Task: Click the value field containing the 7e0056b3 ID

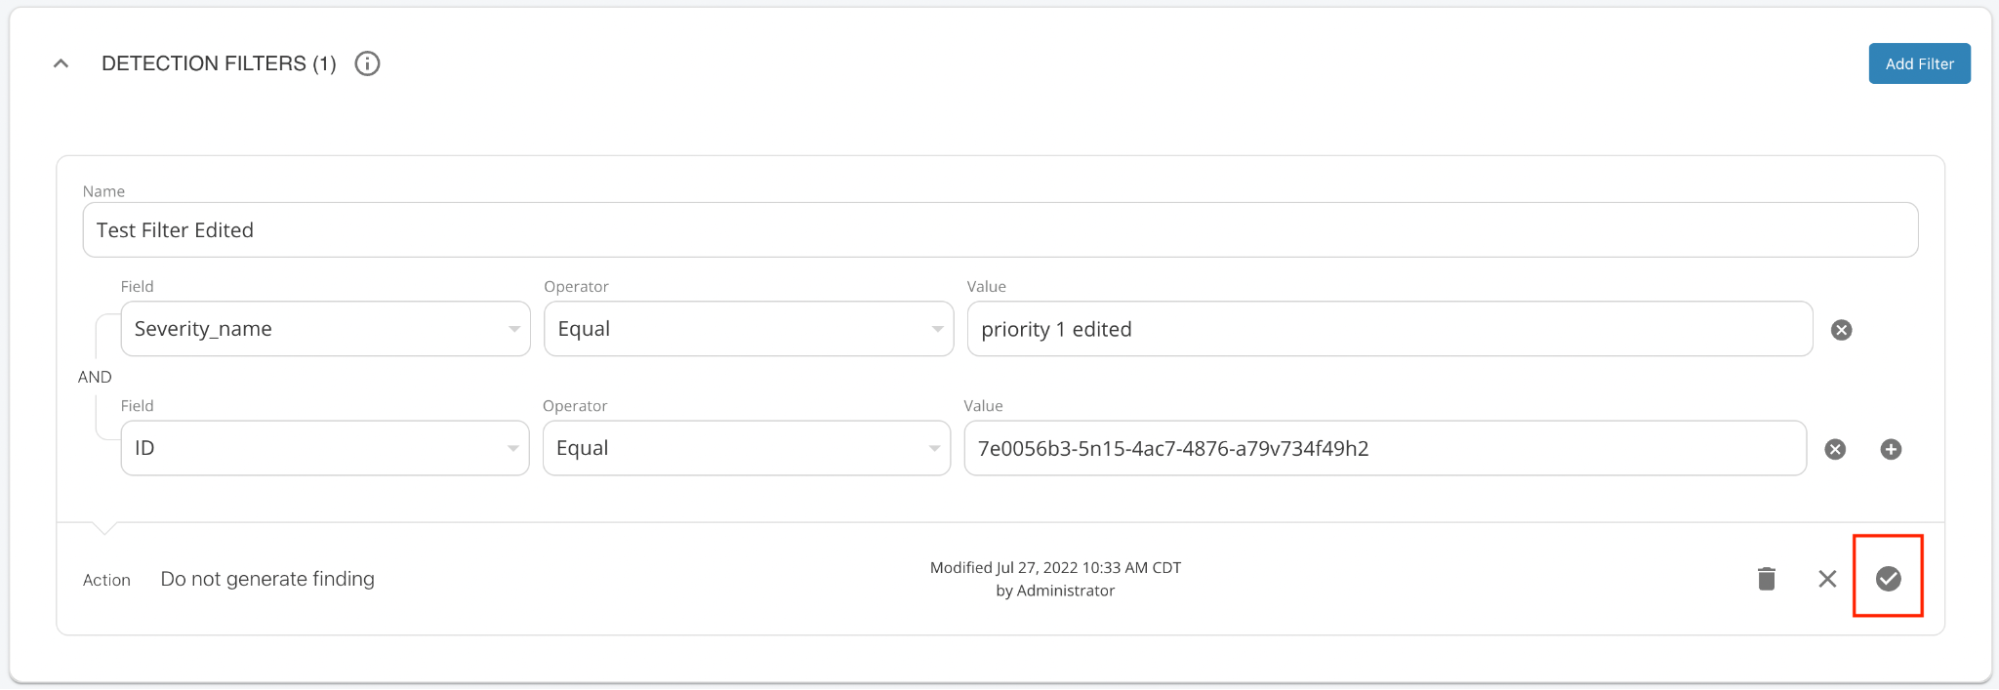Action: pos(1385,448)
